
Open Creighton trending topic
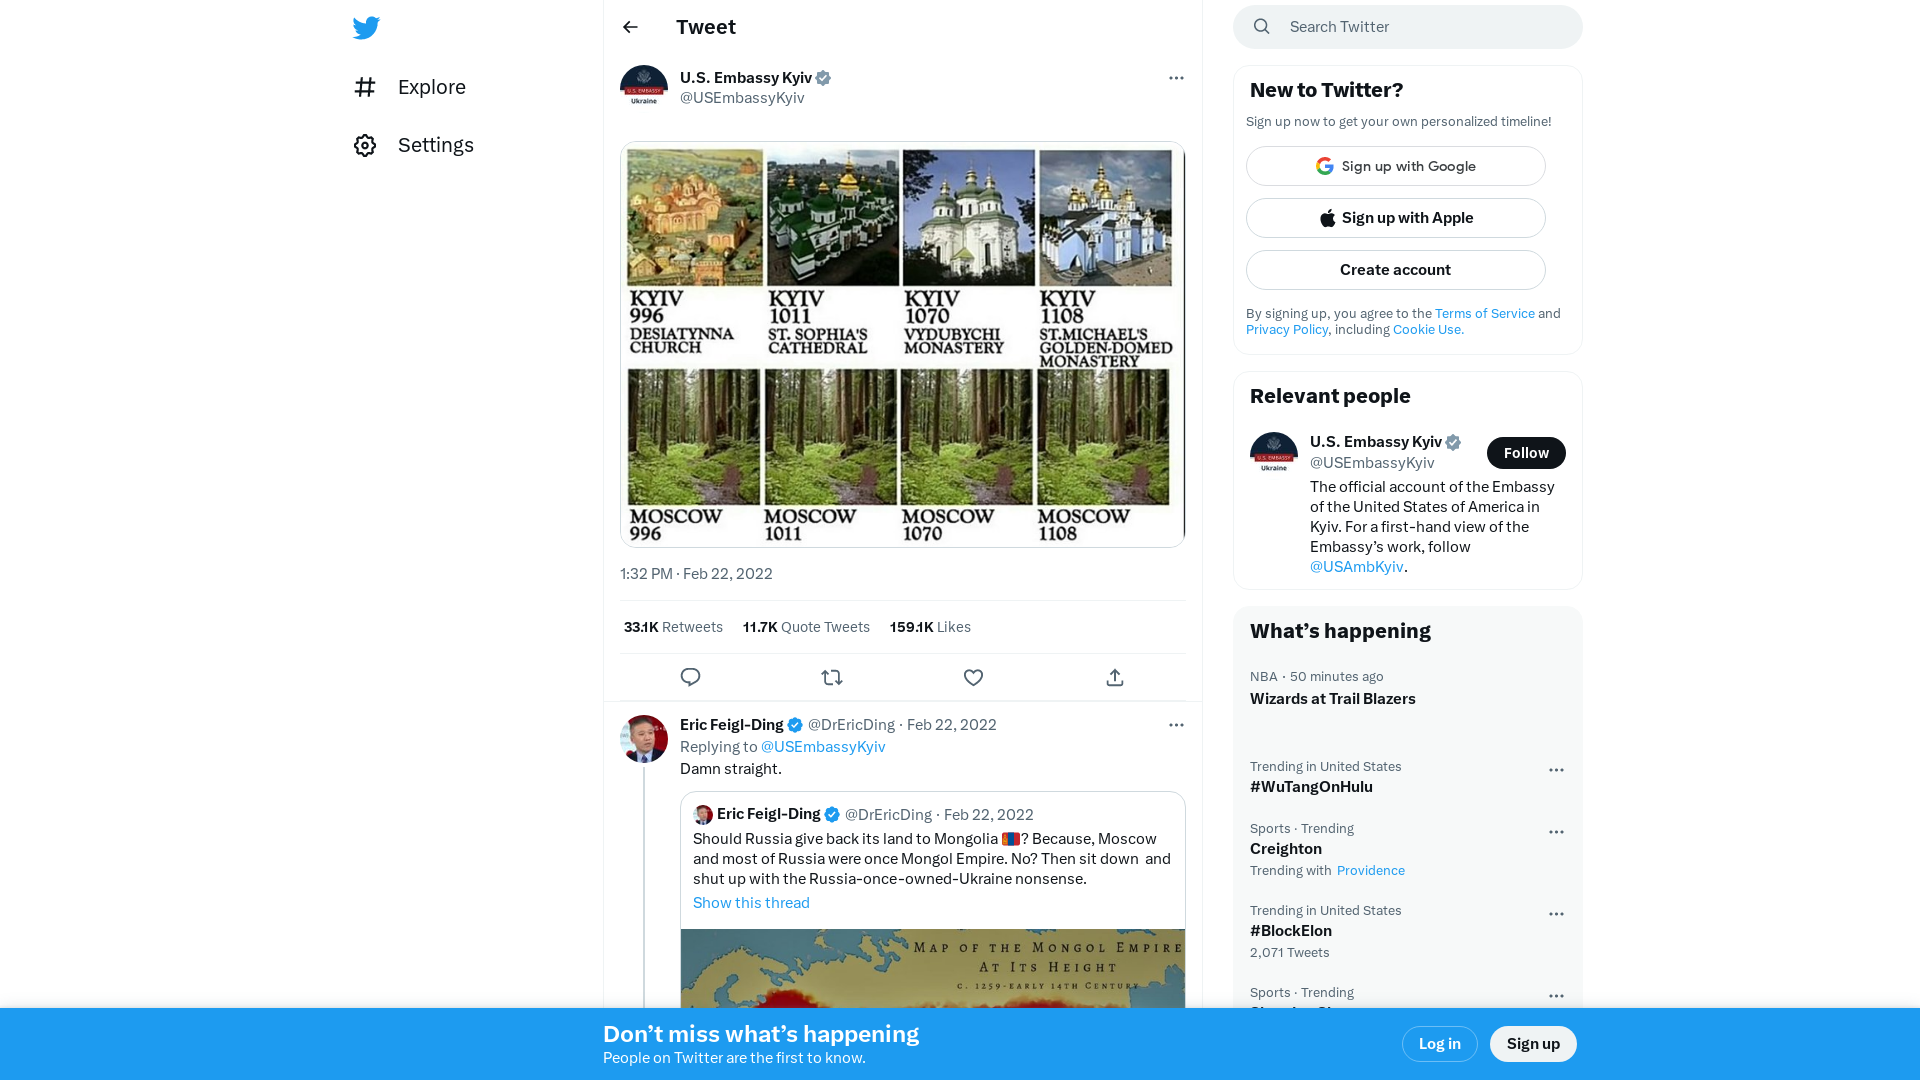[x=1286, y=848]
